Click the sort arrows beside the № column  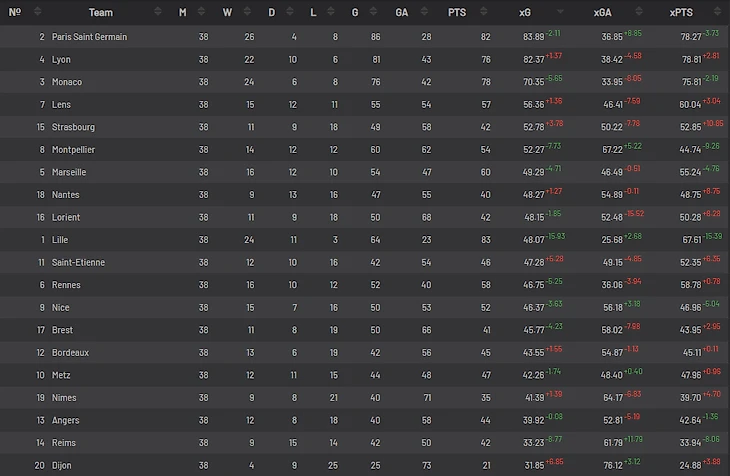click(x=37, y=12)
